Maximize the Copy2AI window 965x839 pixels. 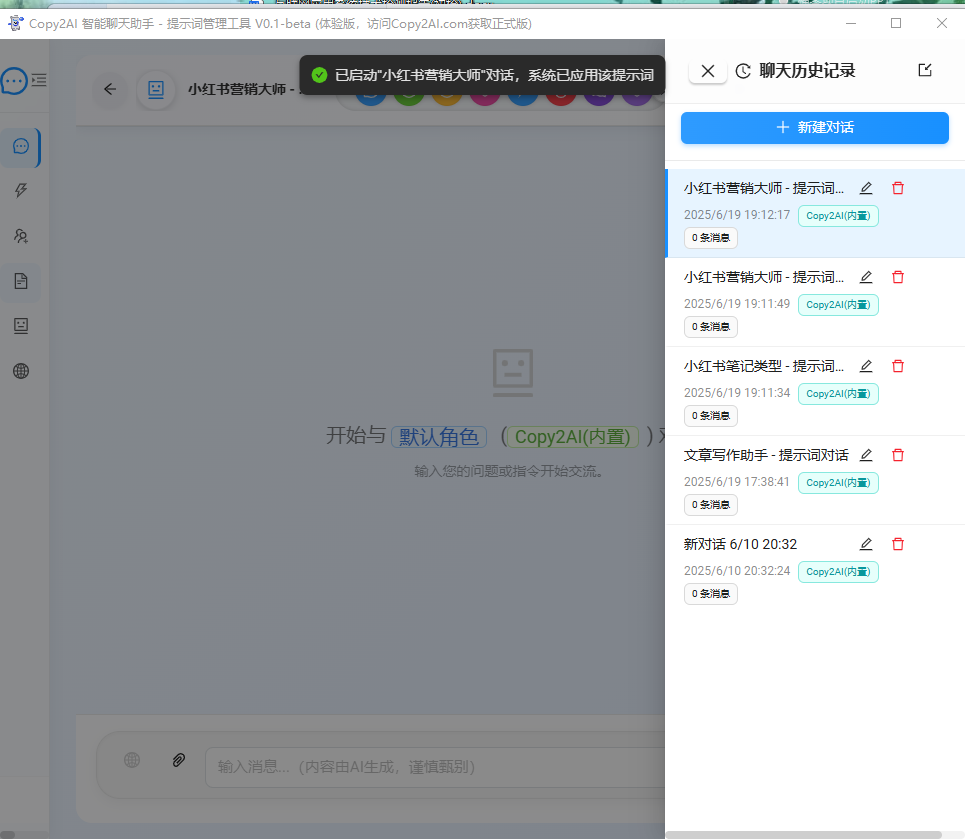click(896, 23)
